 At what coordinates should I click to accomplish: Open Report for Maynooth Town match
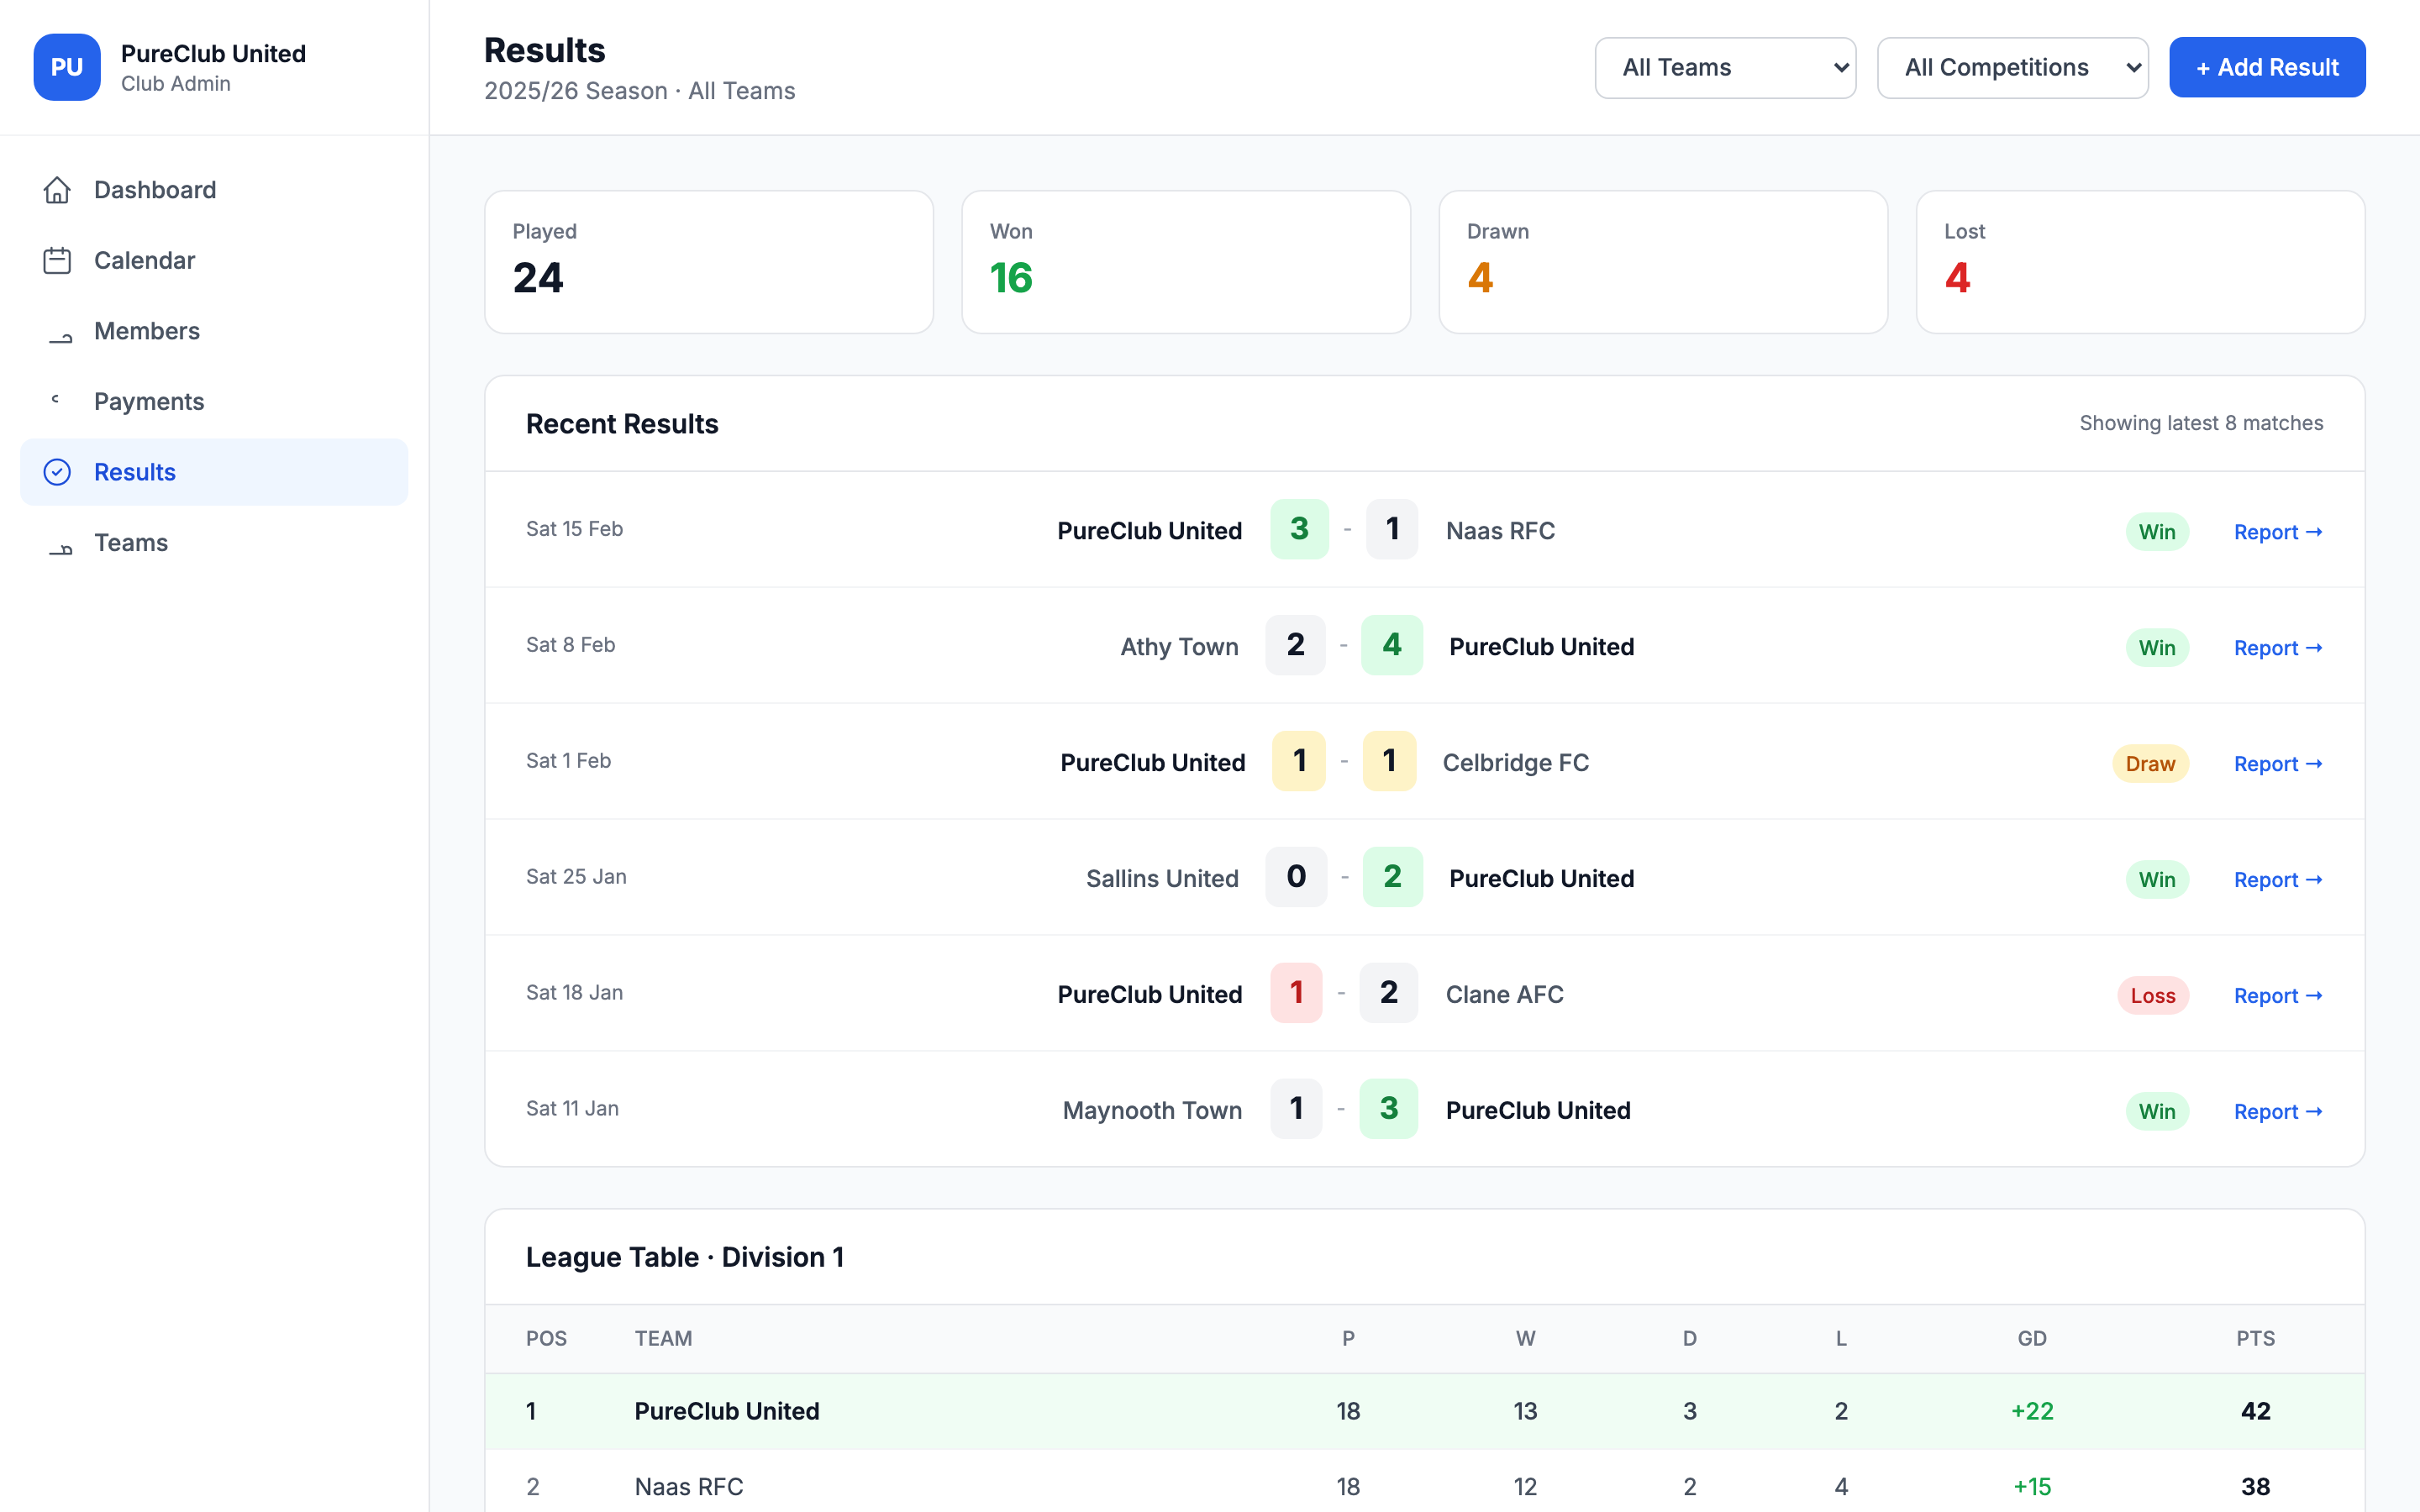click(2278, 1112)
